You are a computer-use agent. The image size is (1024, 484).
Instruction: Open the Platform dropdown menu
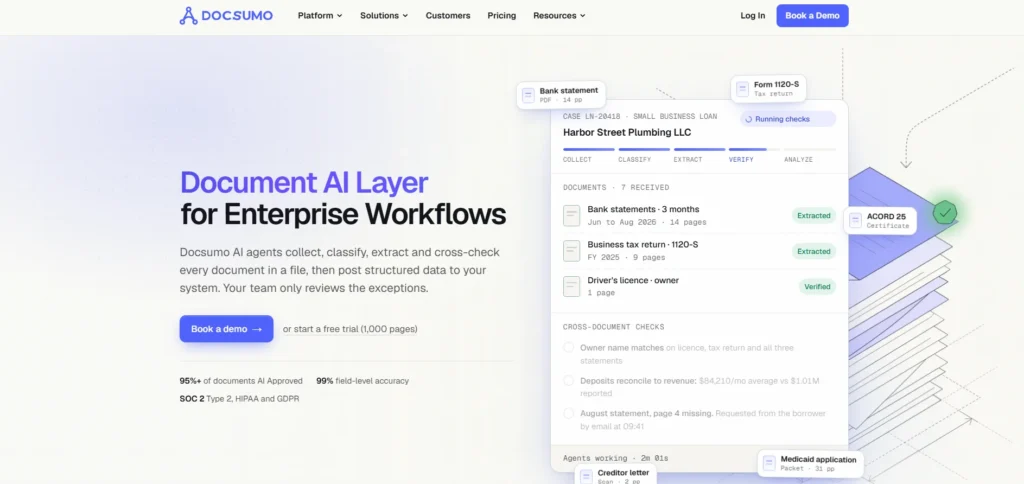coord(320,16)
